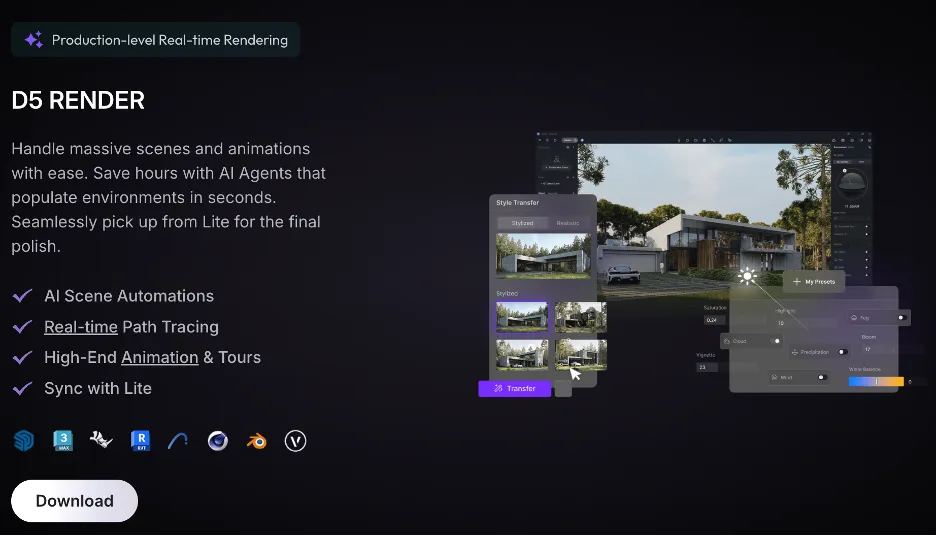Switch to the Stylized tab
936x536 pixels.
522,223
